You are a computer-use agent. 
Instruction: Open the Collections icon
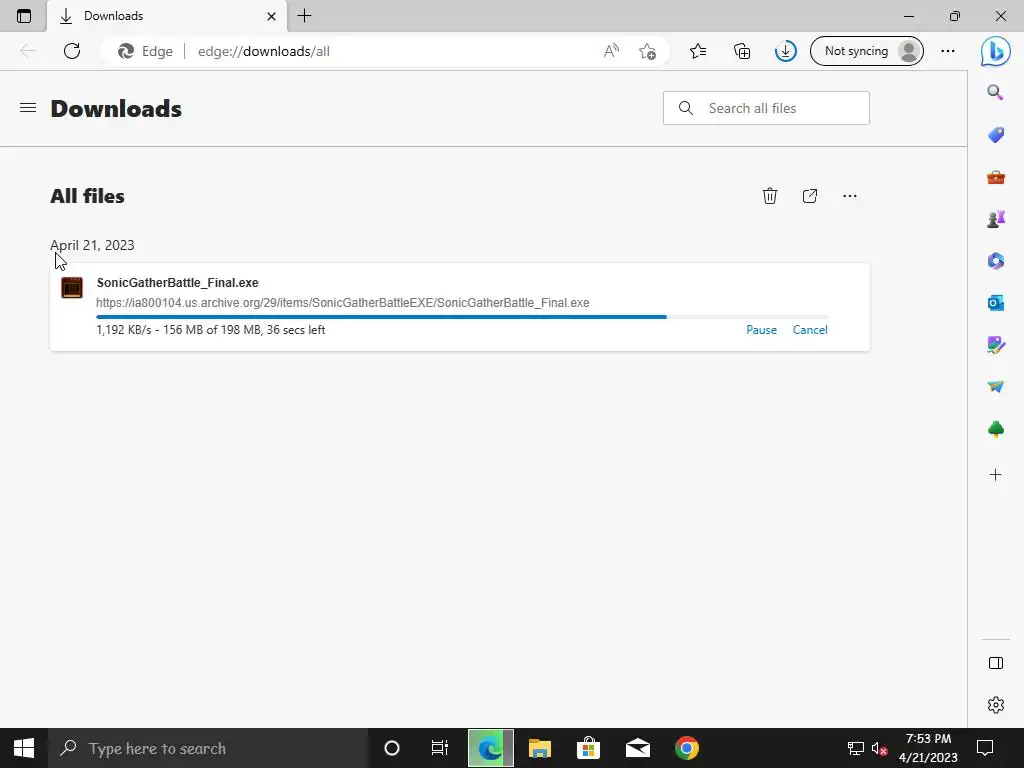(x=742, y=51)
